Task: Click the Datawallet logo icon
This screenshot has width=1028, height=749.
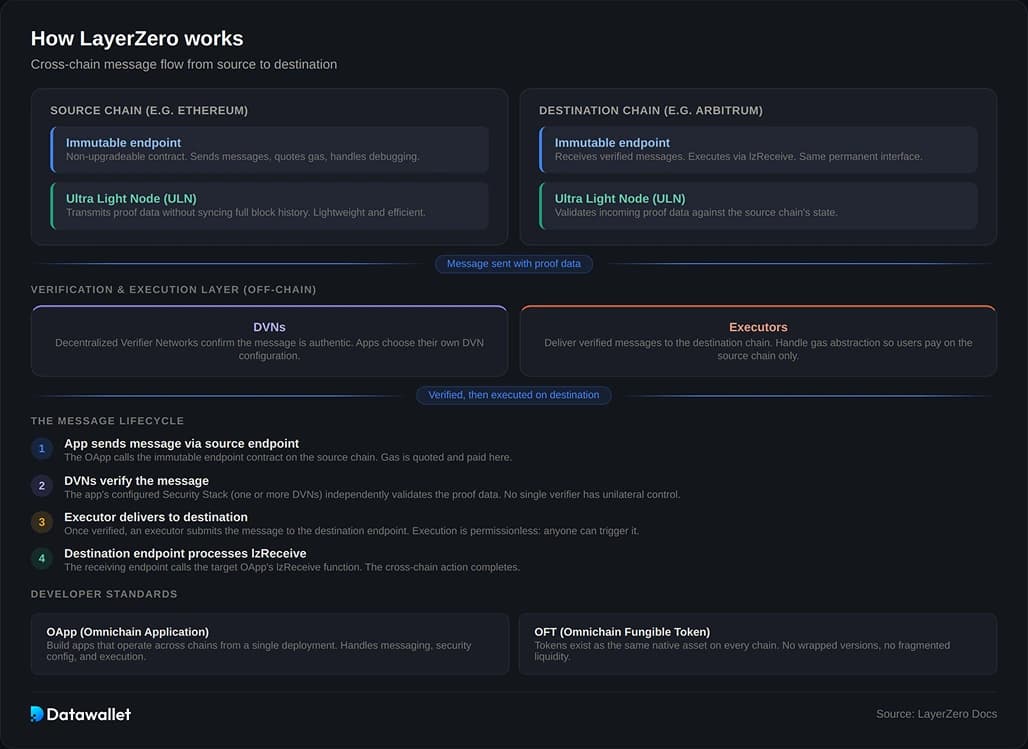Action: (37, 714)
